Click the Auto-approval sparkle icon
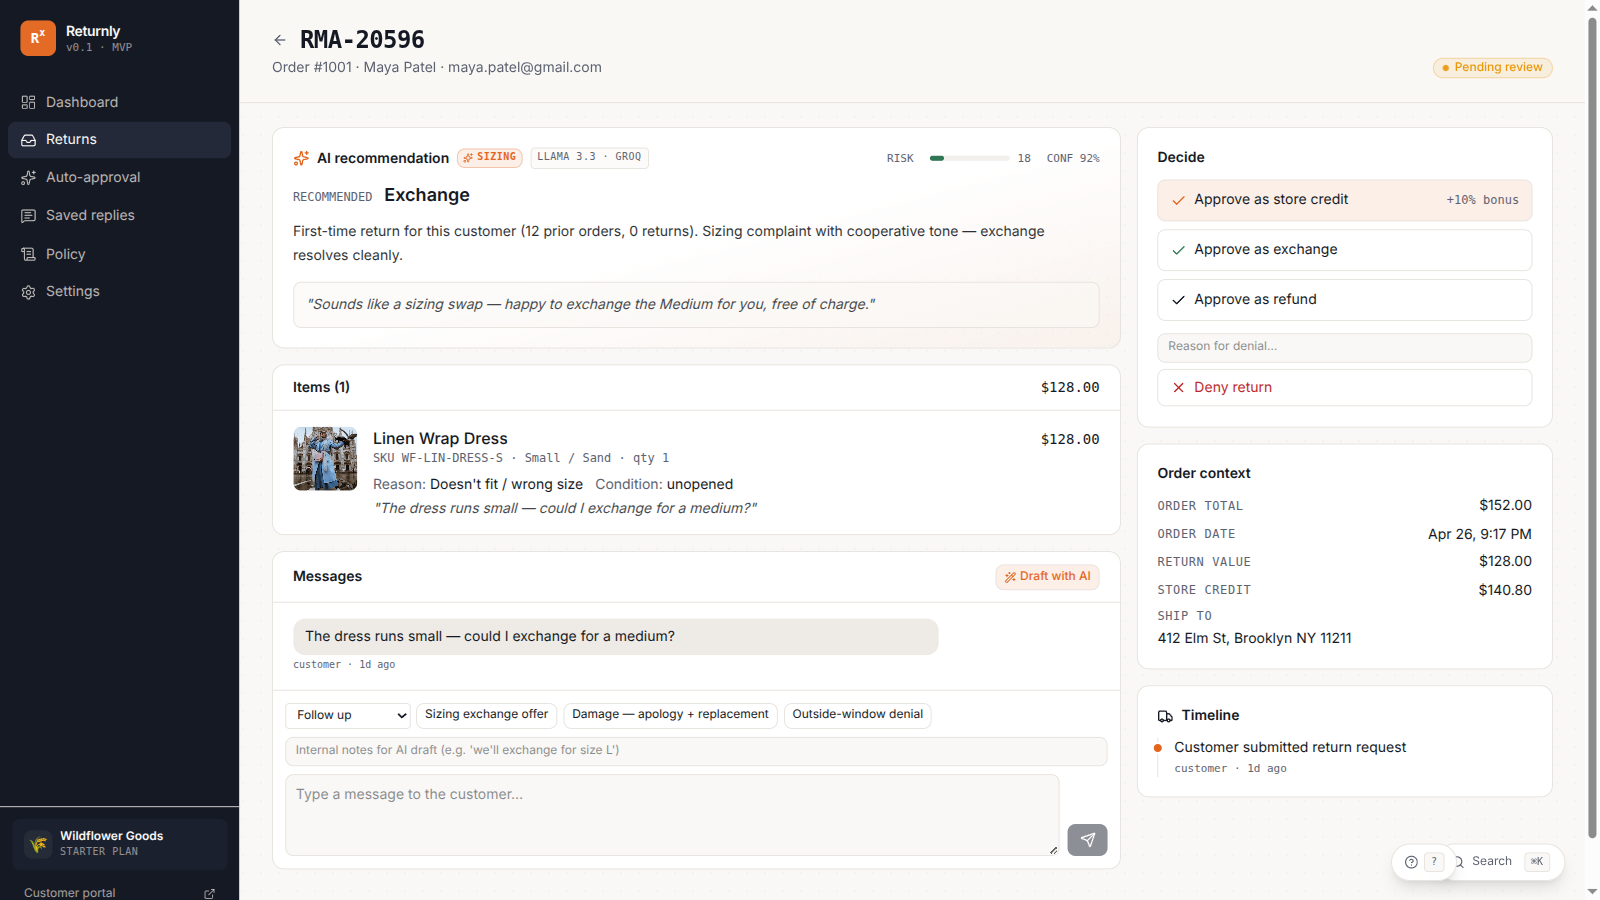Viewport: 1600px width, 900px height. point(28,178)
